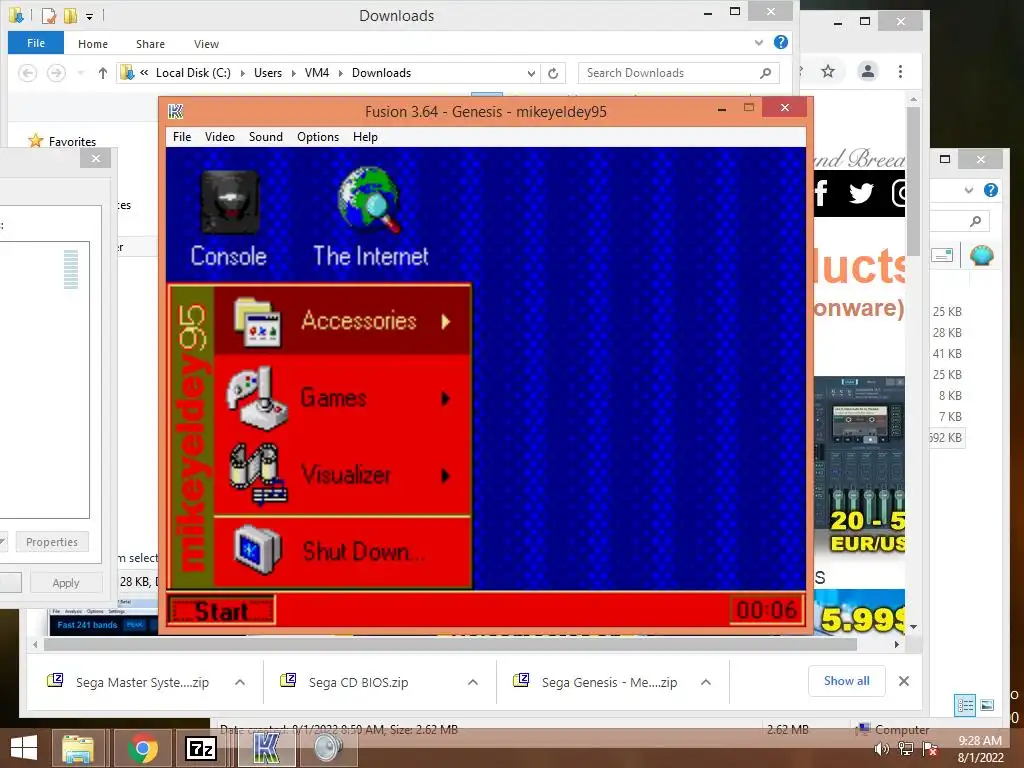The height and width of the screenshot is (768, 1024).
Task: Expand options for Sega CD BIOS.zip download
Action: coord(473,682)
